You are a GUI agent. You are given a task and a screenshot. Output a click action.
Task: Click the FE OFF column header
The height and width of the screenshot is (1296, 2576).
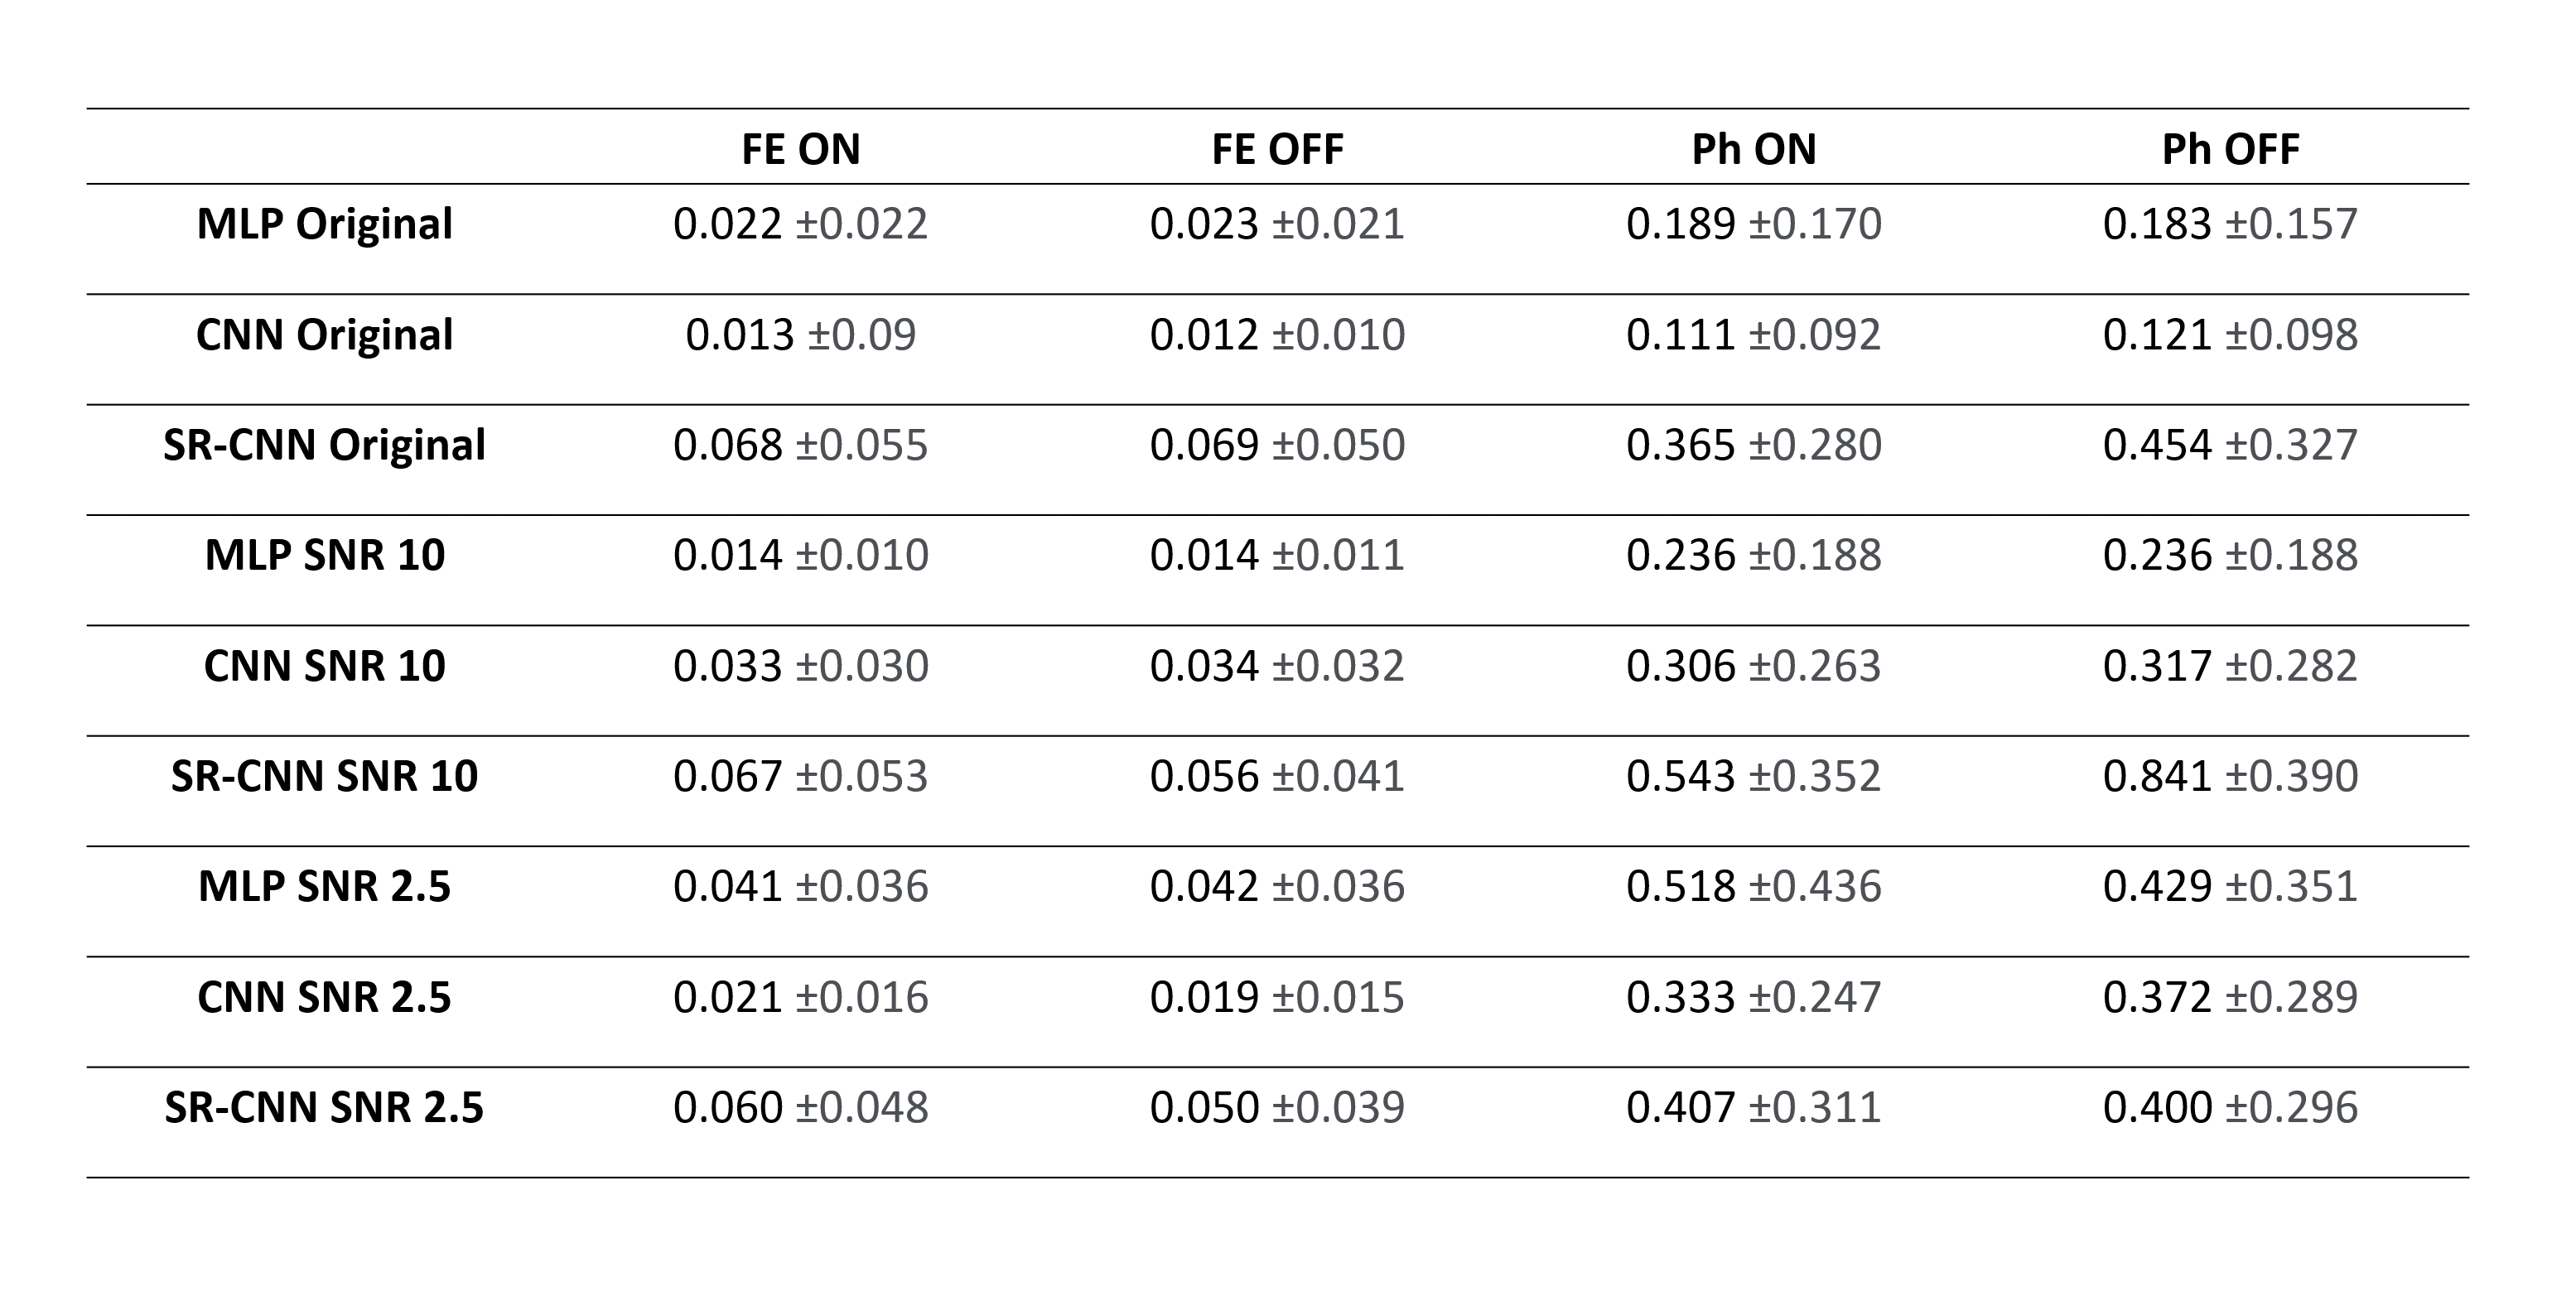coord(1277,149)
